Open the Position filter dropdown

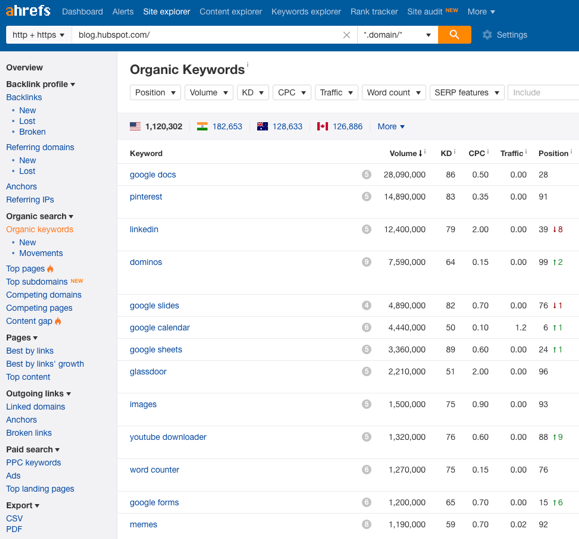coord(155,92)
